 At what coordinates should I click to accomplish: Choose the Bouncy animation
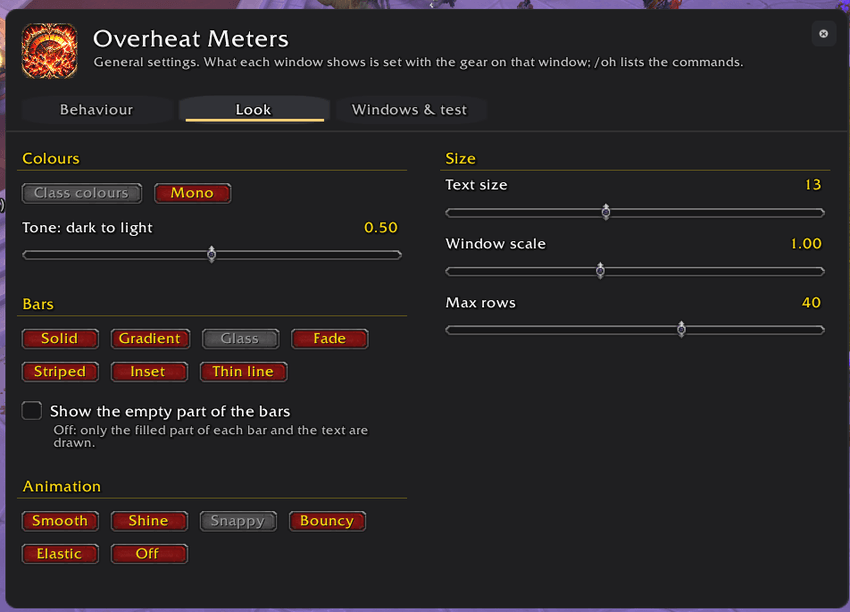327,521
